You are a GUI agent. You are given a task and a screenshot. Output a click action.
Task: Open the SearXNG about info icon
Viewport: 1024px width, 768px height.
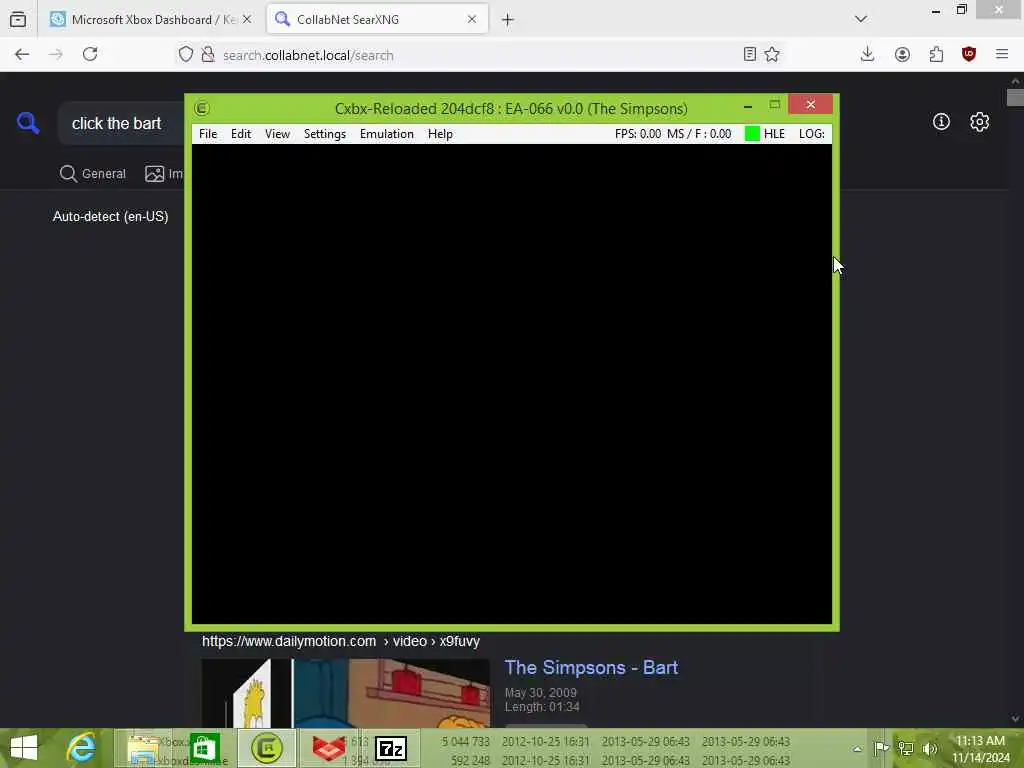tap(941, 121)
